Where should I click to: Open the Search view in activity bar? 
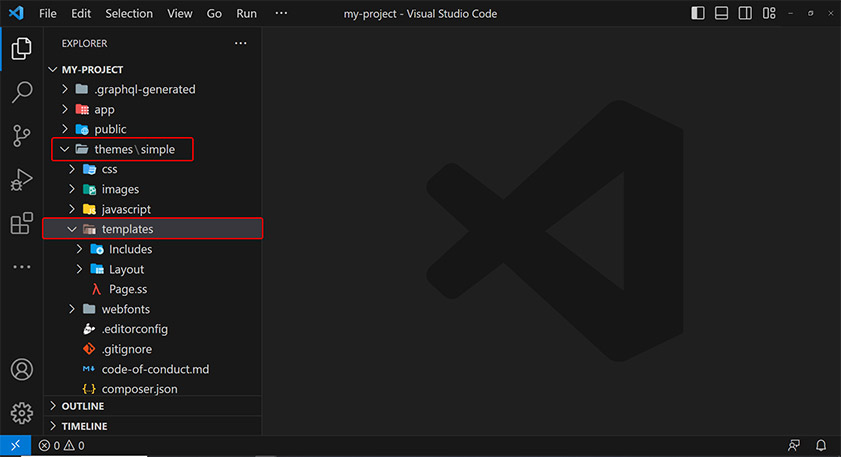pos(21,92)
